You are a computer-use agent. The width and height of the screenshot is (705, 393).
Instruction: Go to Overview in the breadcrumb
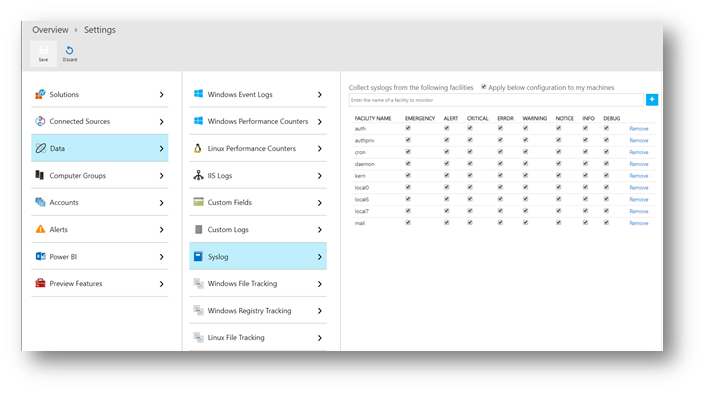click(50, 30)
